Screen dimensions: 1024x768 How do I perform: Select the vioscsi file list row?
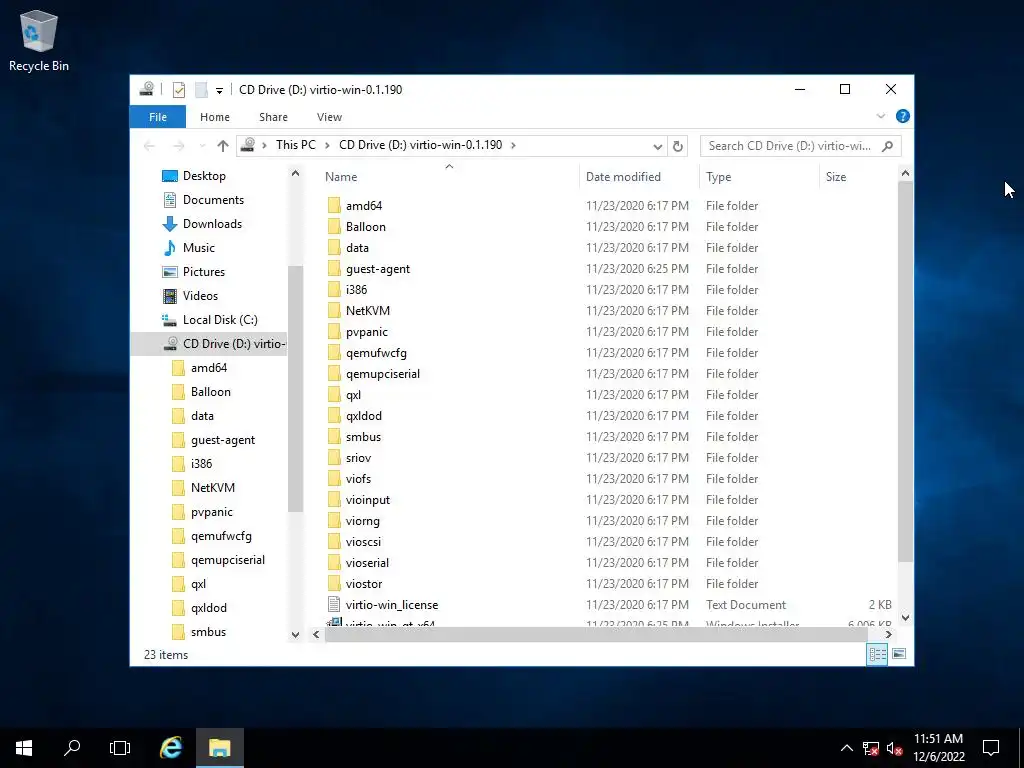609,542
